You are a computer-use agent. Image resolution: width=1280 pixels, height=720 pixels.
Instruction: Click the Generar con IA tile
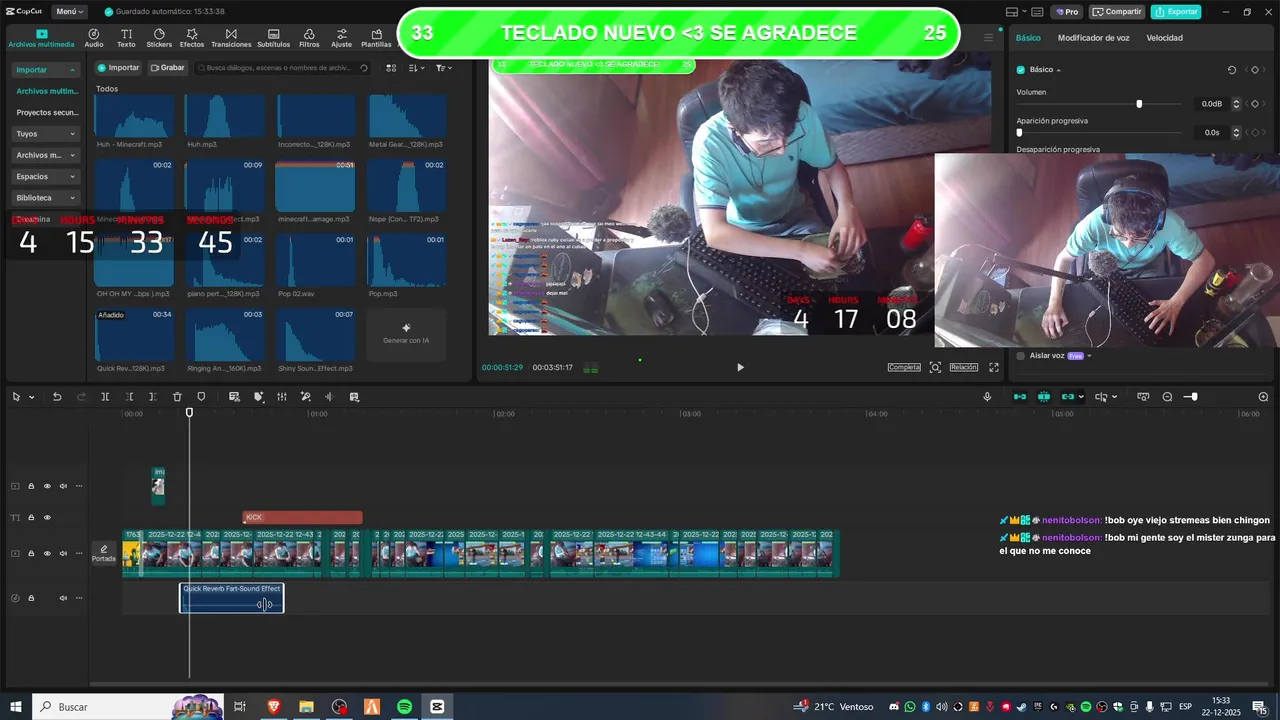pyautogui.click(x=406, y=334)
